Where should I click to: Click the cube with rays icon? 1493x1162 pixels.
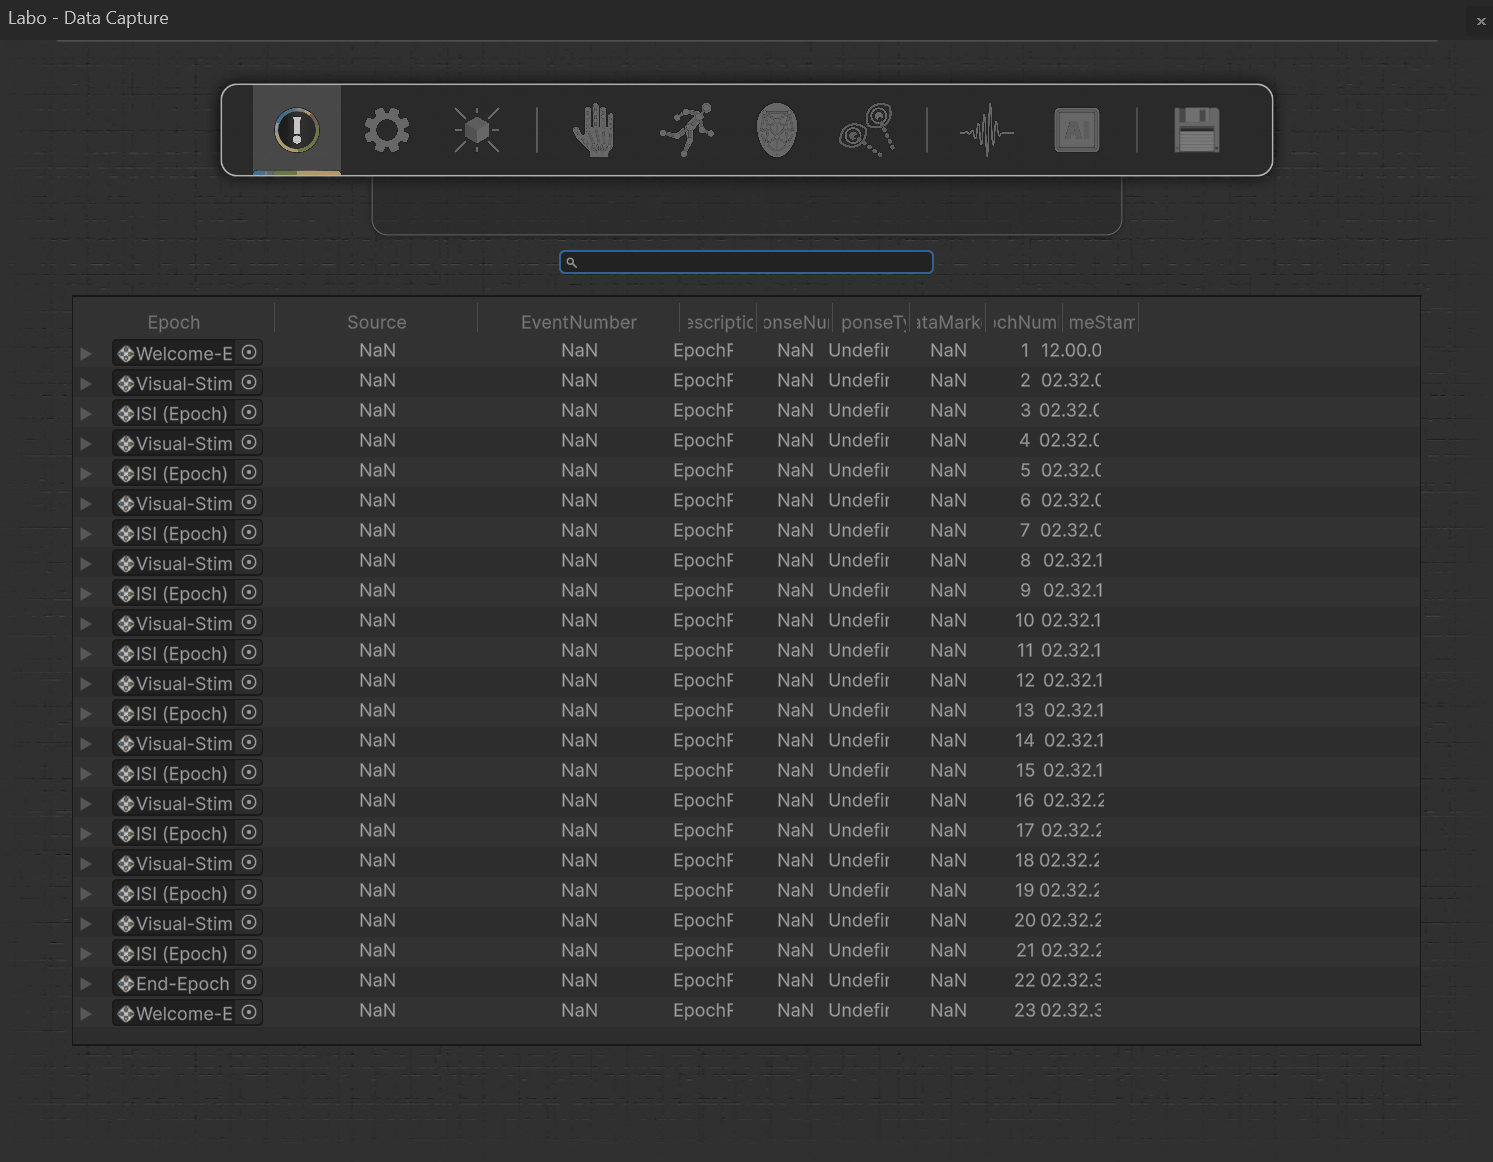tap(477, 130)
